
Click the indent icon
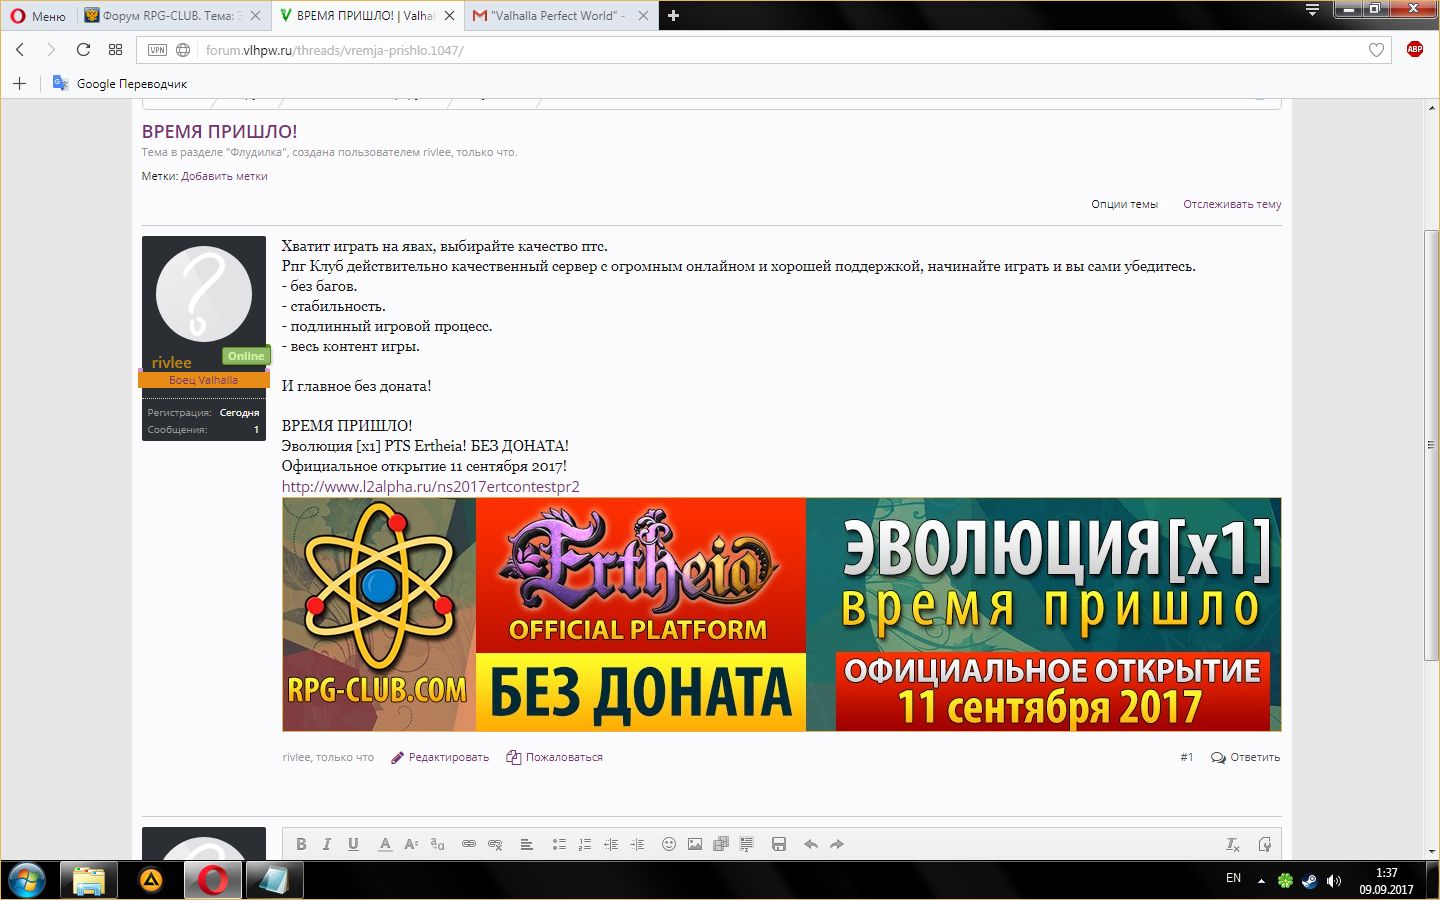click(637, 844)
